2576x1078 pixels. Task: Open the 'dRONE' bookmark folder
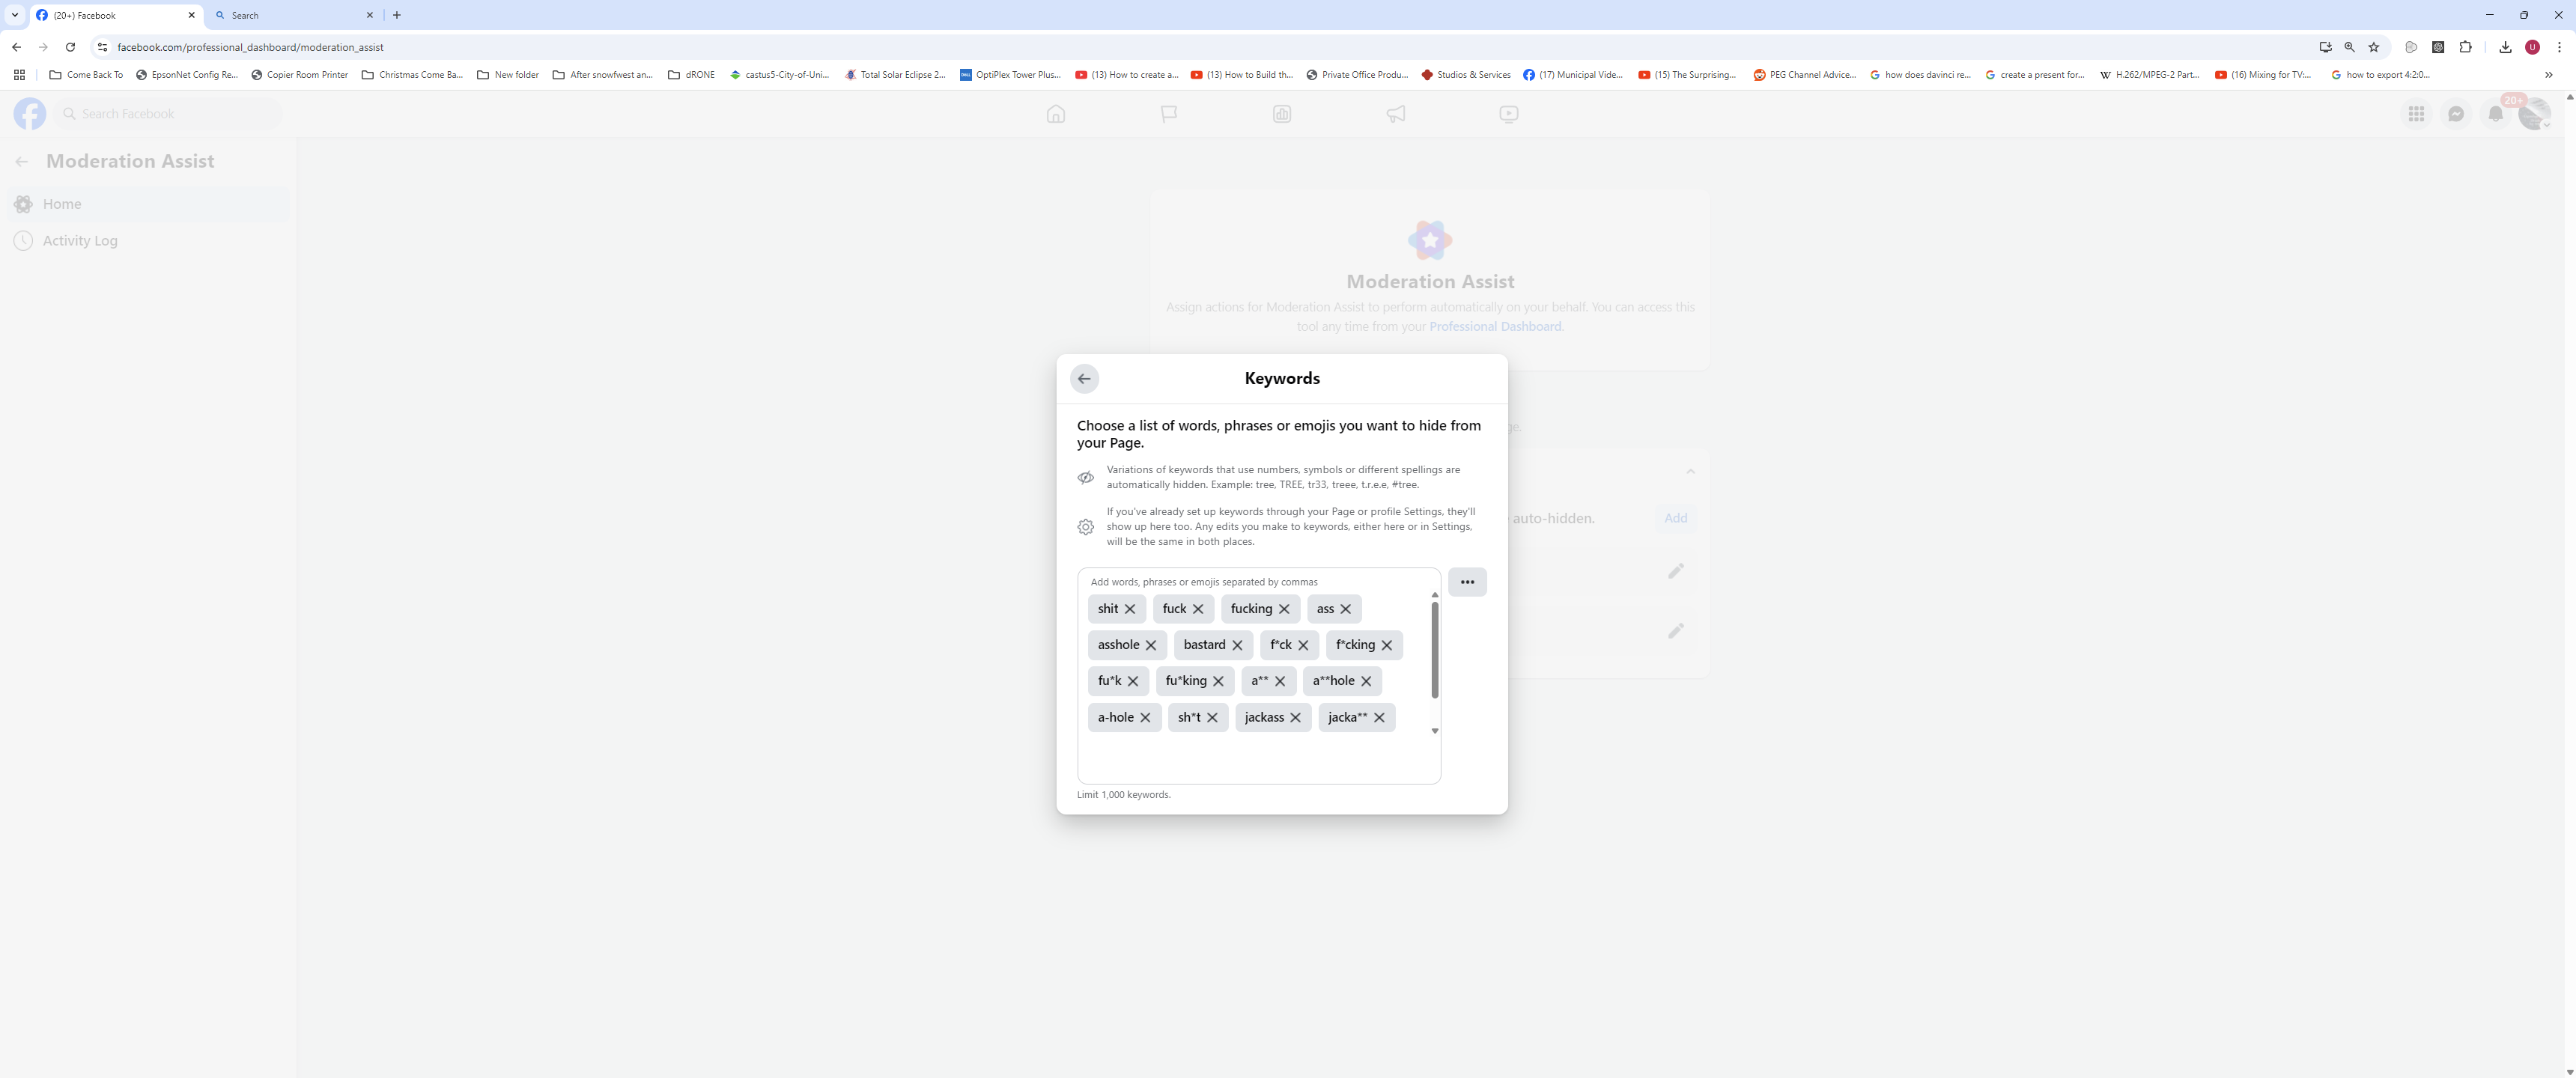pos(691,75)
